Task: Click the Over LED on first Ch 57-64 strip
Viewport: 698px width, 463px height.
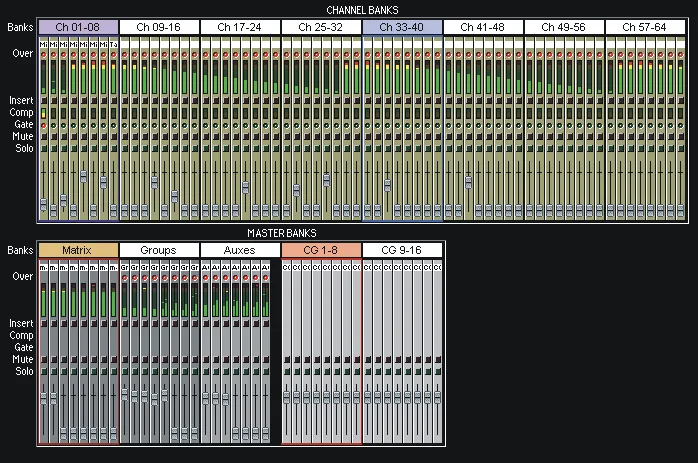Action: pyautogui.click(x=611, y=55)
